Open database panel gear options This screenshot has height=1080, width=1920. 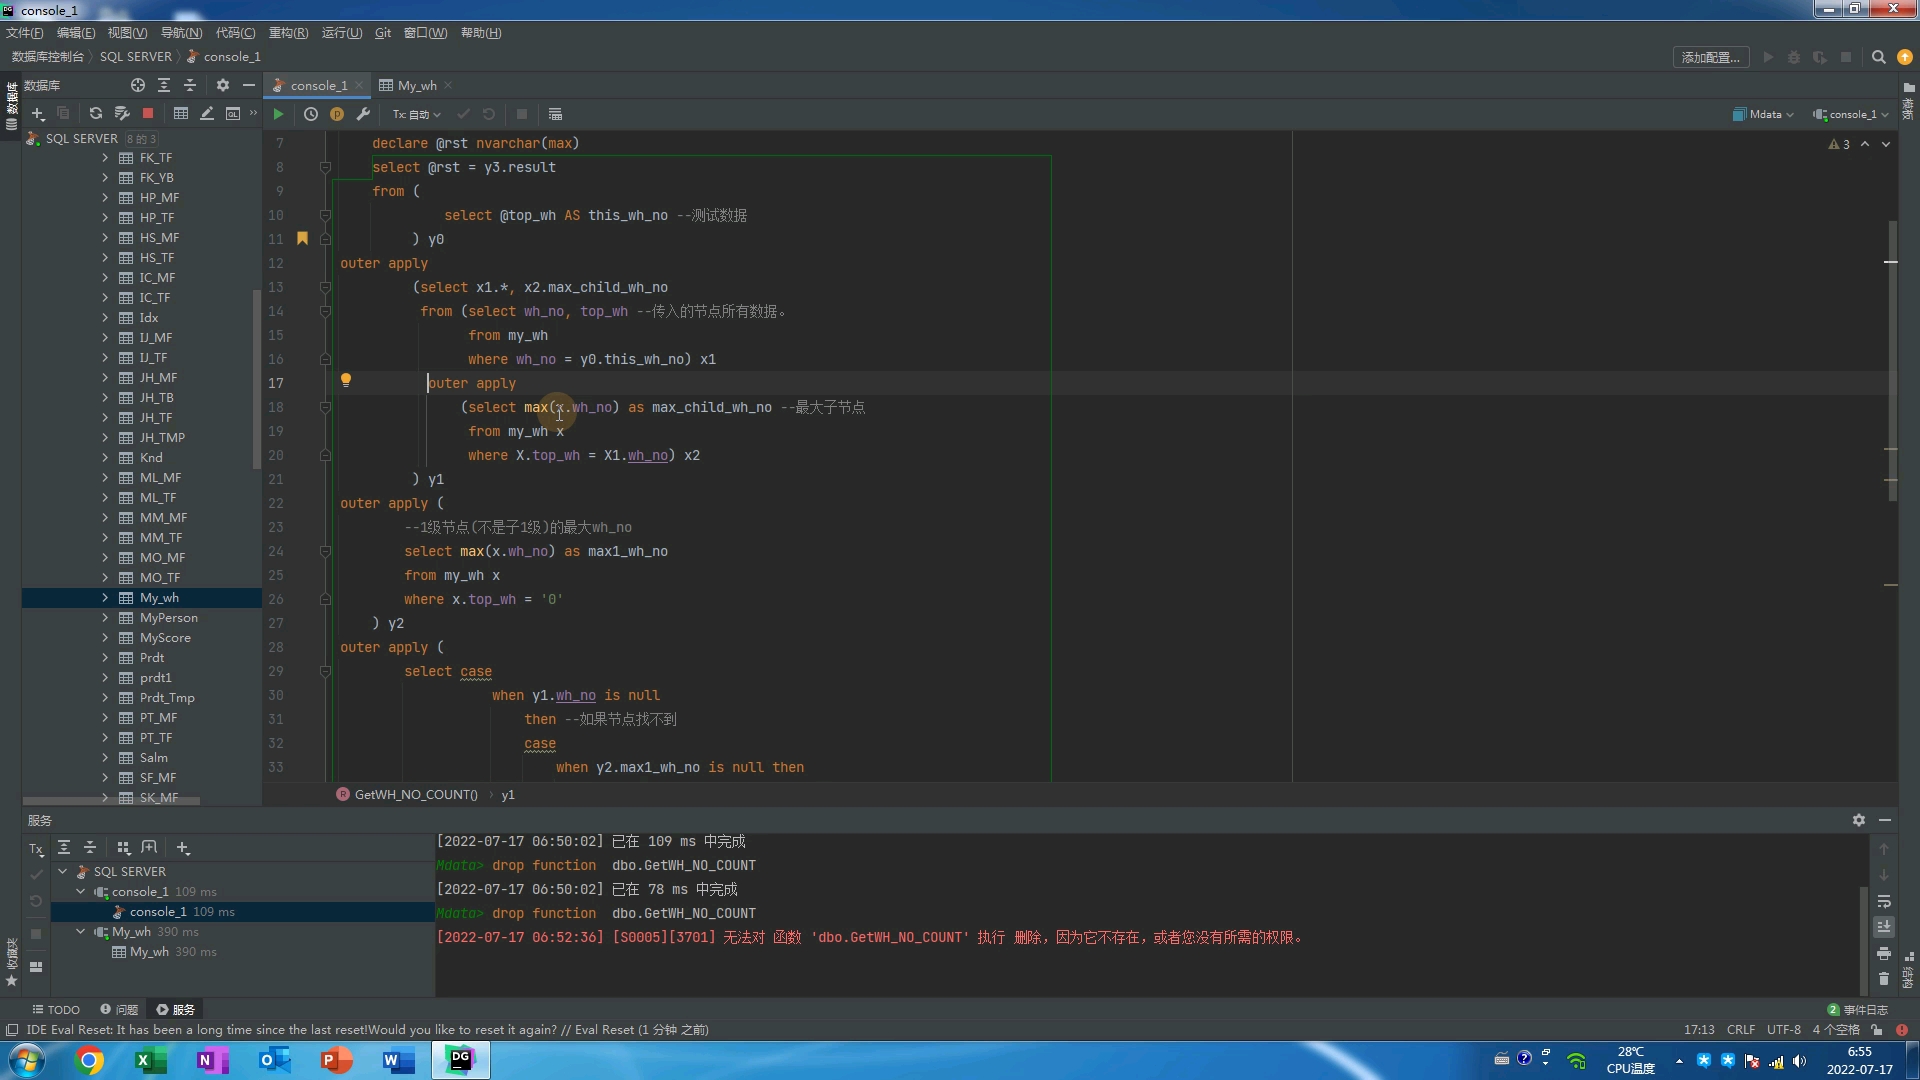click(222, 85)
